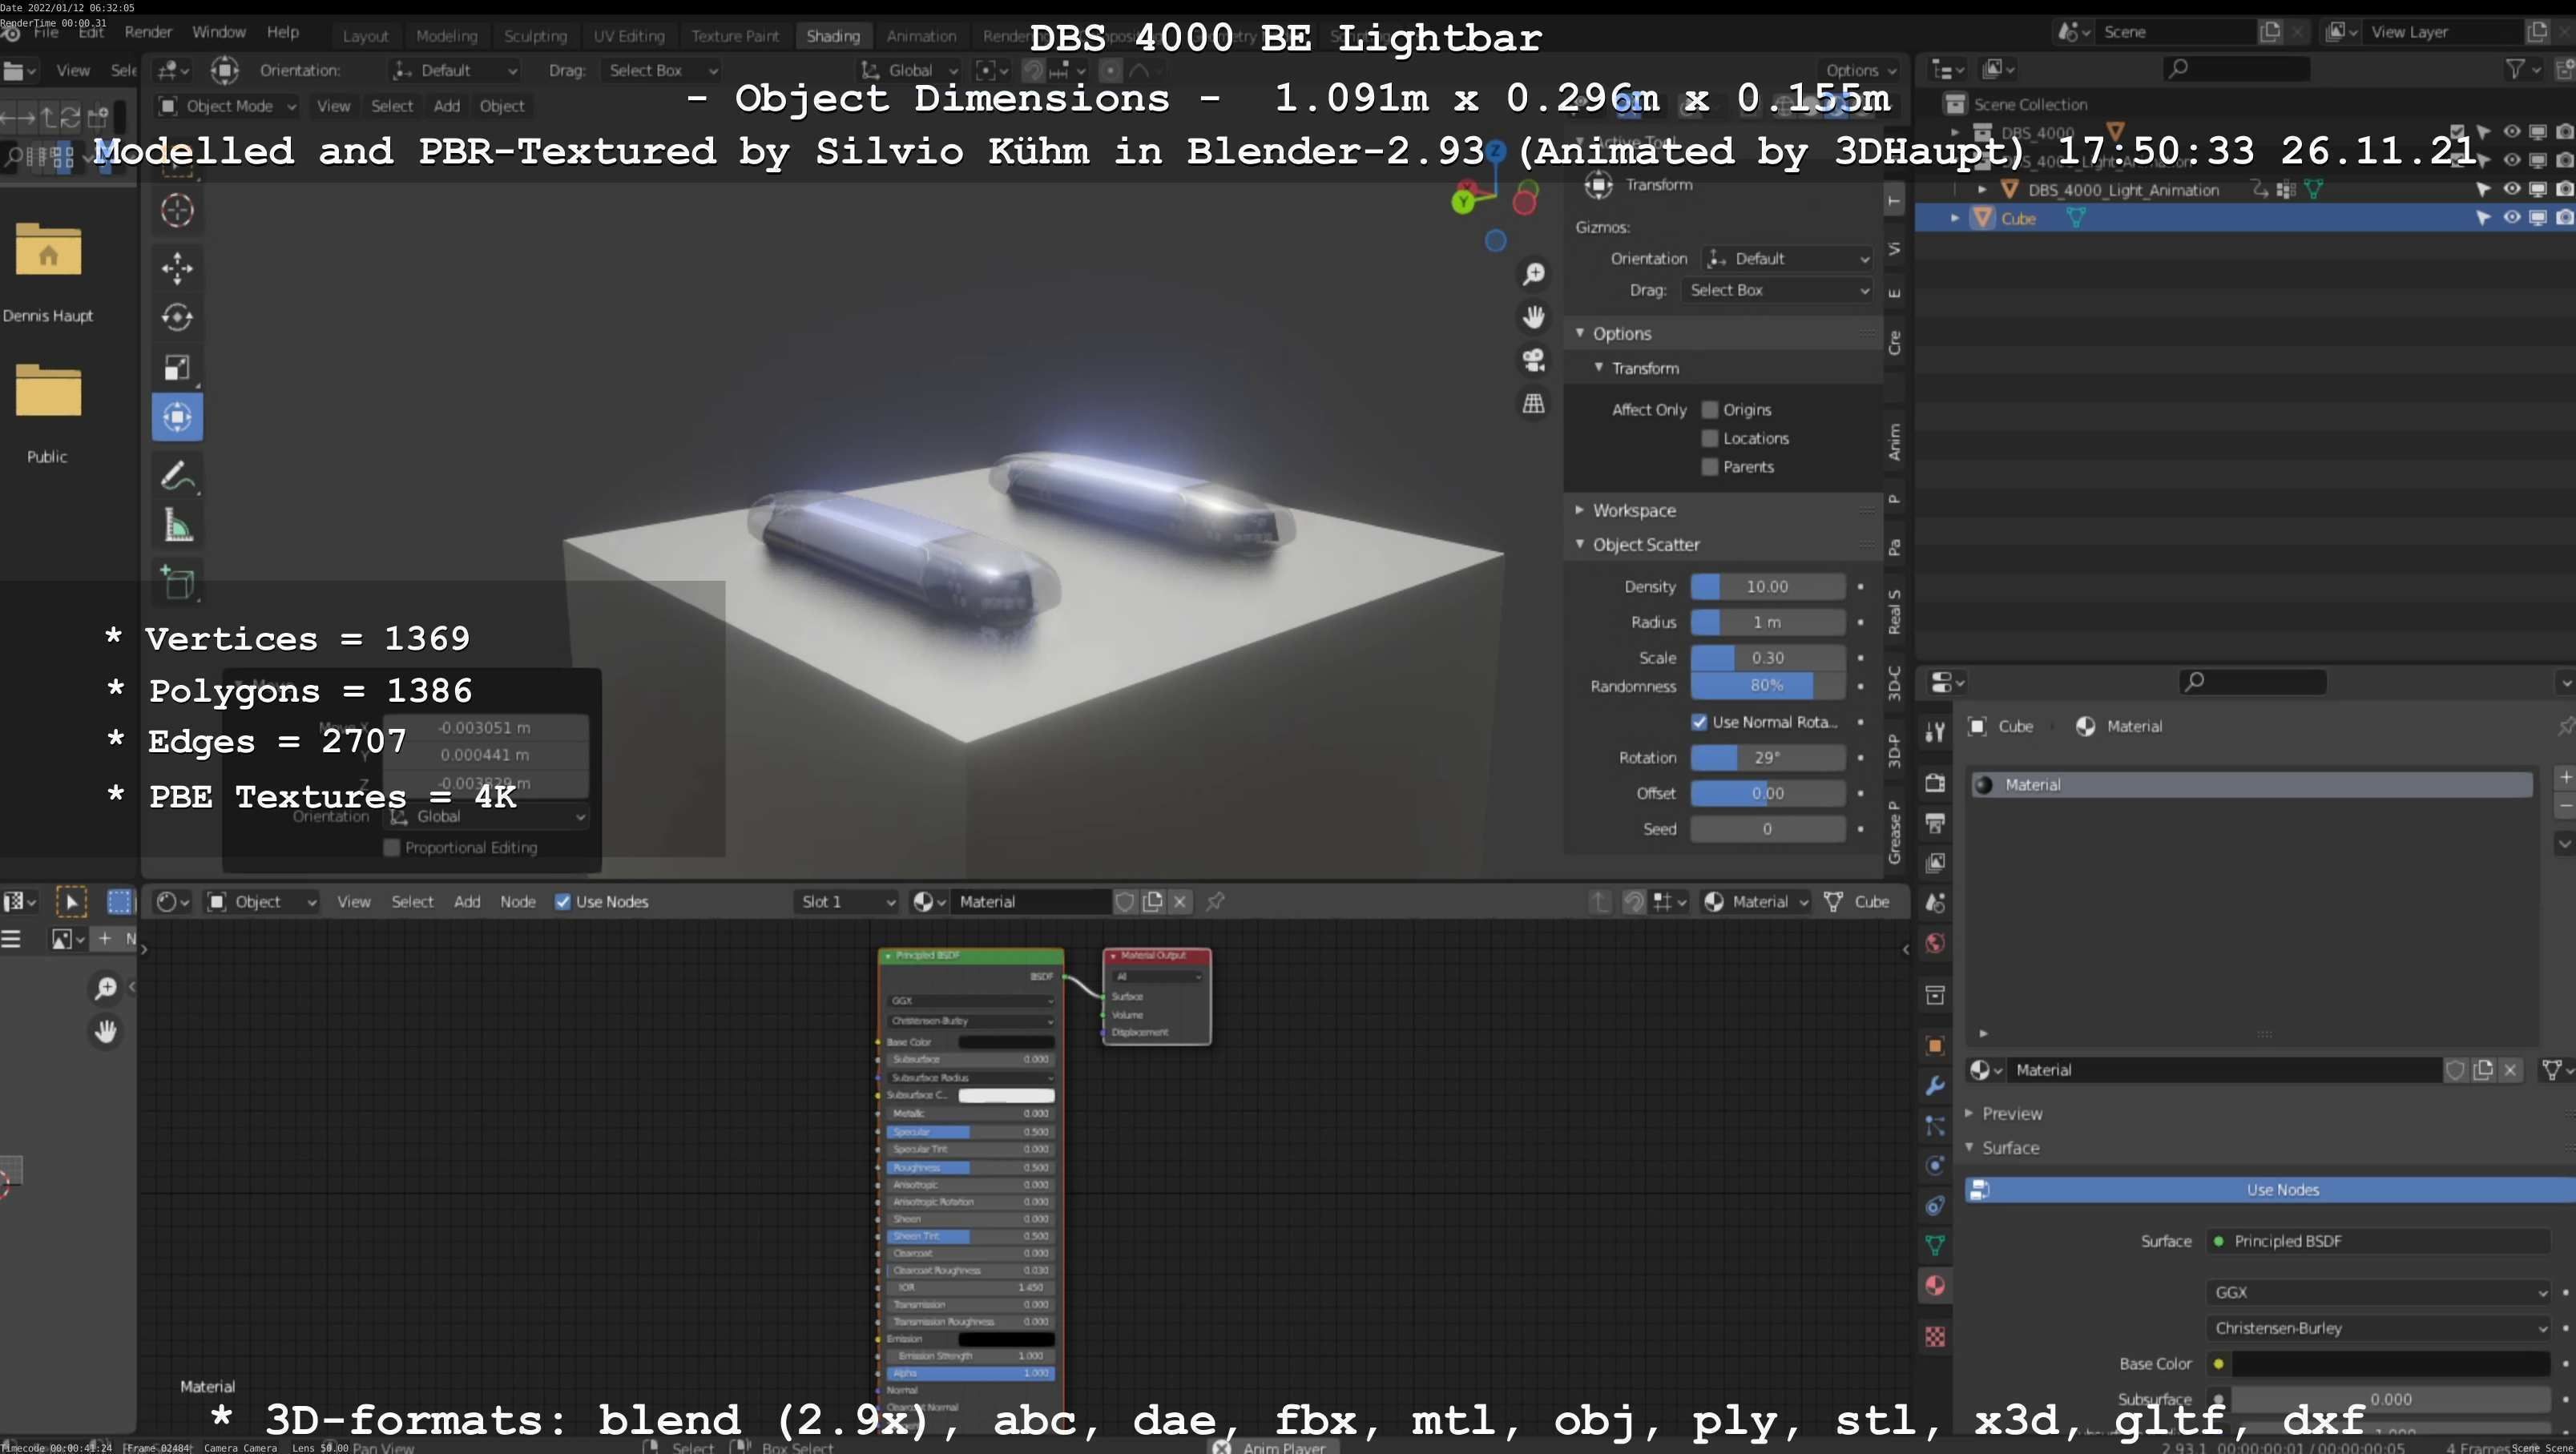Screen dimensions: 2576x1454
Task: Click the viewport pan hand icon
Action: (1533, 317)
